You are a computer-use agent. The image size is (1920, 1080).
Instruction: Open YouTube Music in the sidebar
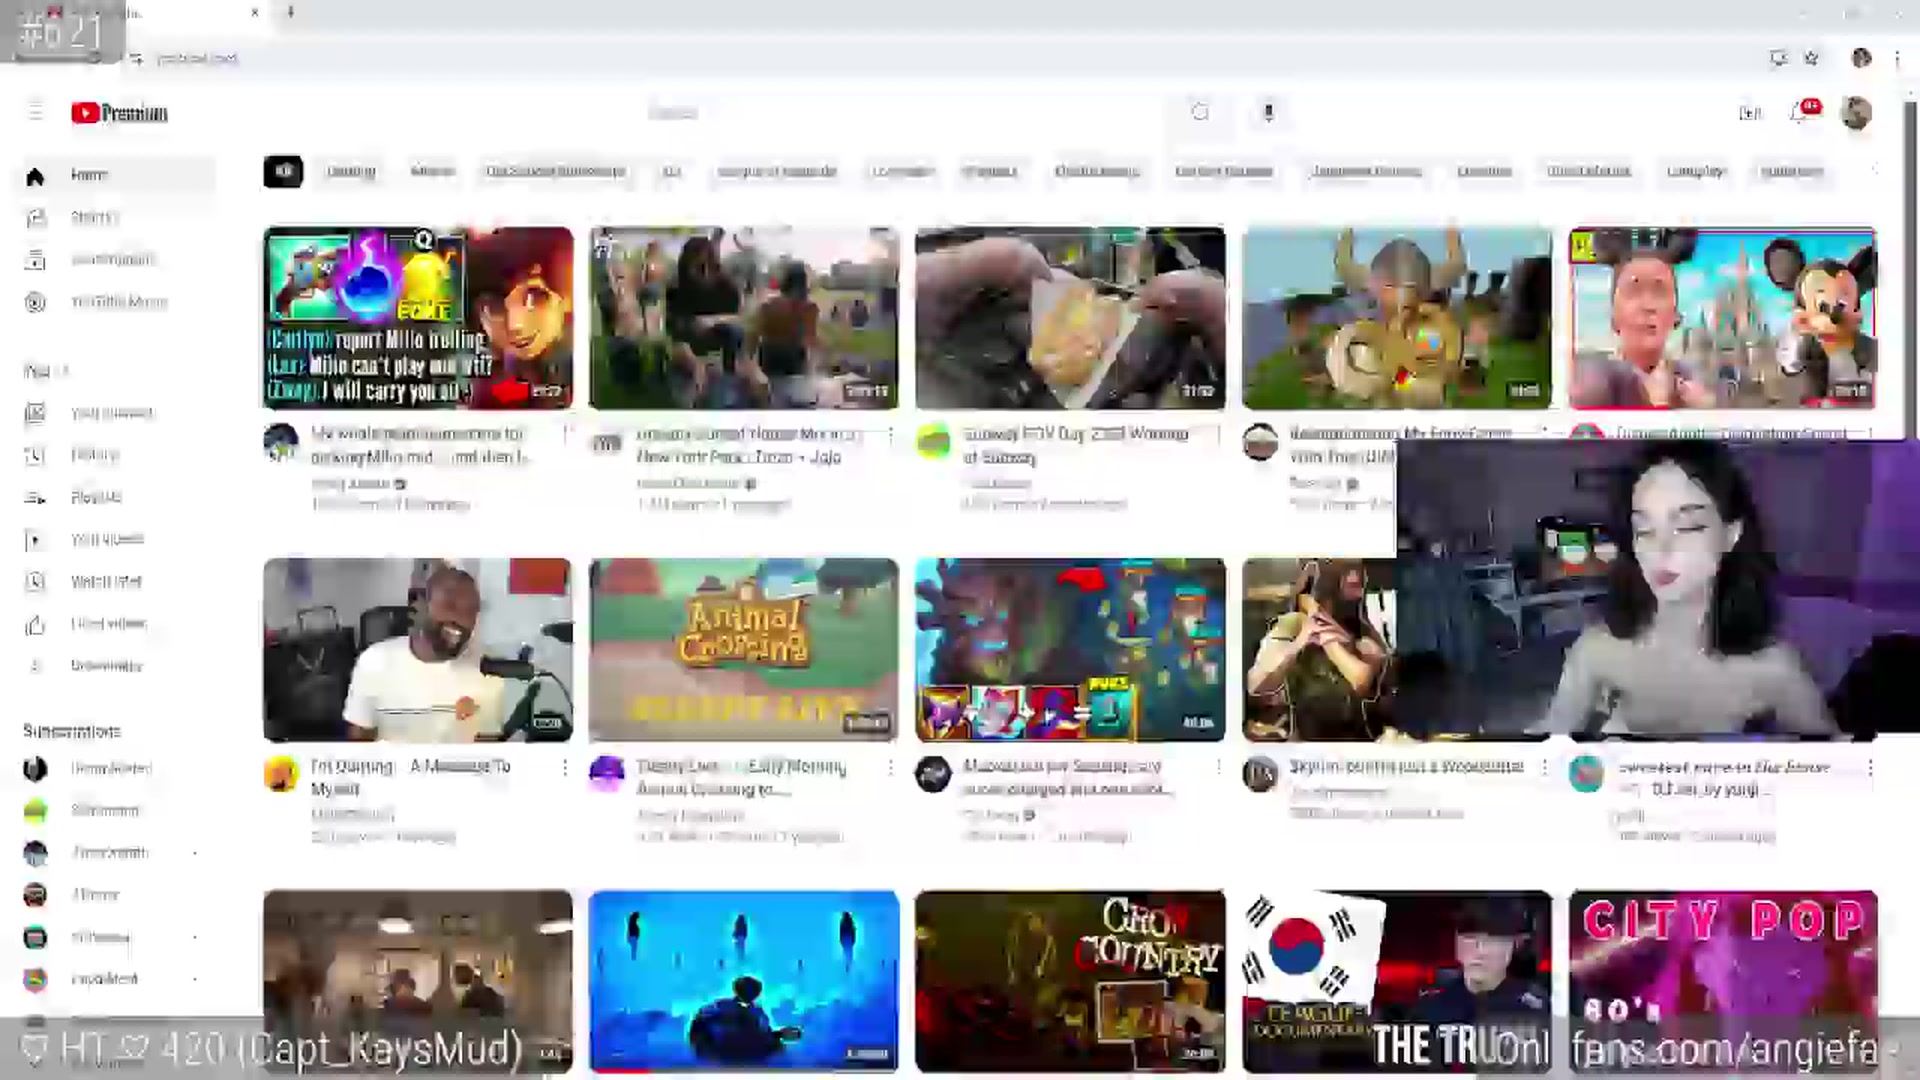click(118, 302)
